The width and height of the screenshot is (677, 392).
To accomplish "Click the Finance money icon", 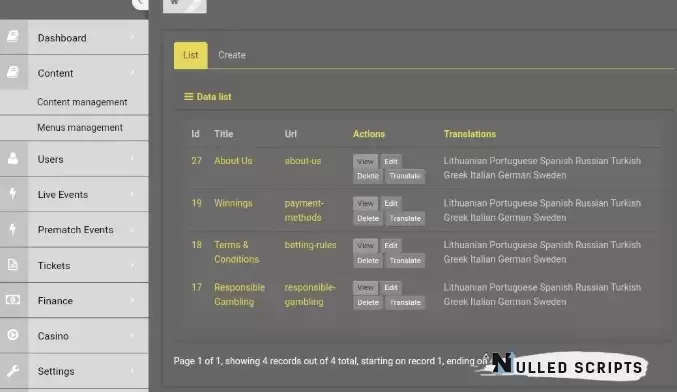I will pos(13,300).
